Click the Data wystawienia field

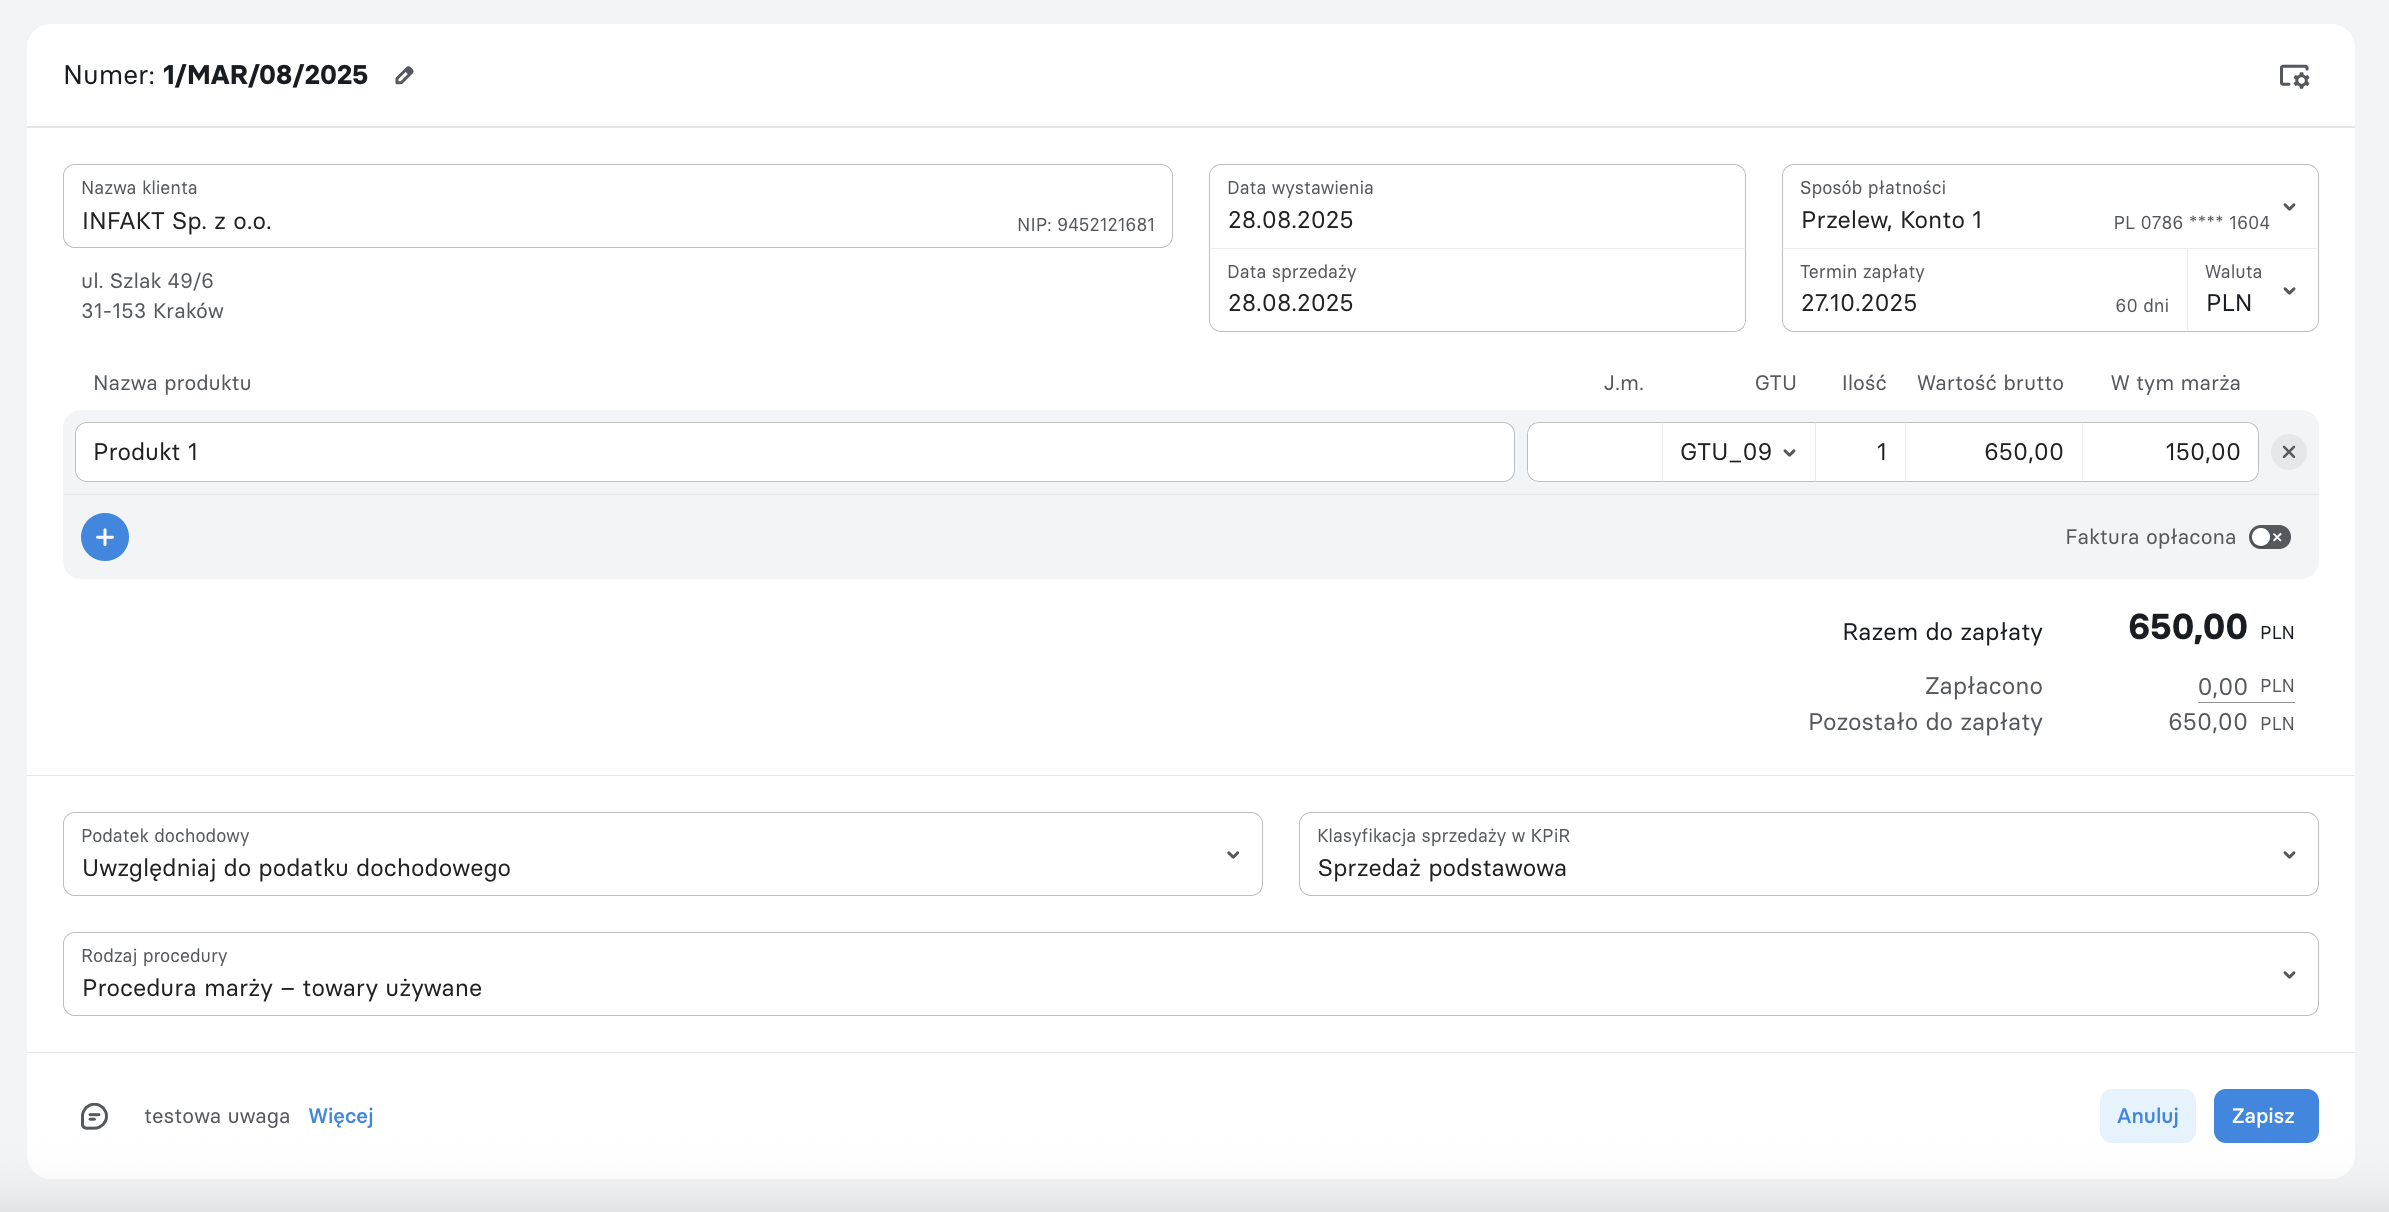pyautogui.click(x=1477, y=207)
